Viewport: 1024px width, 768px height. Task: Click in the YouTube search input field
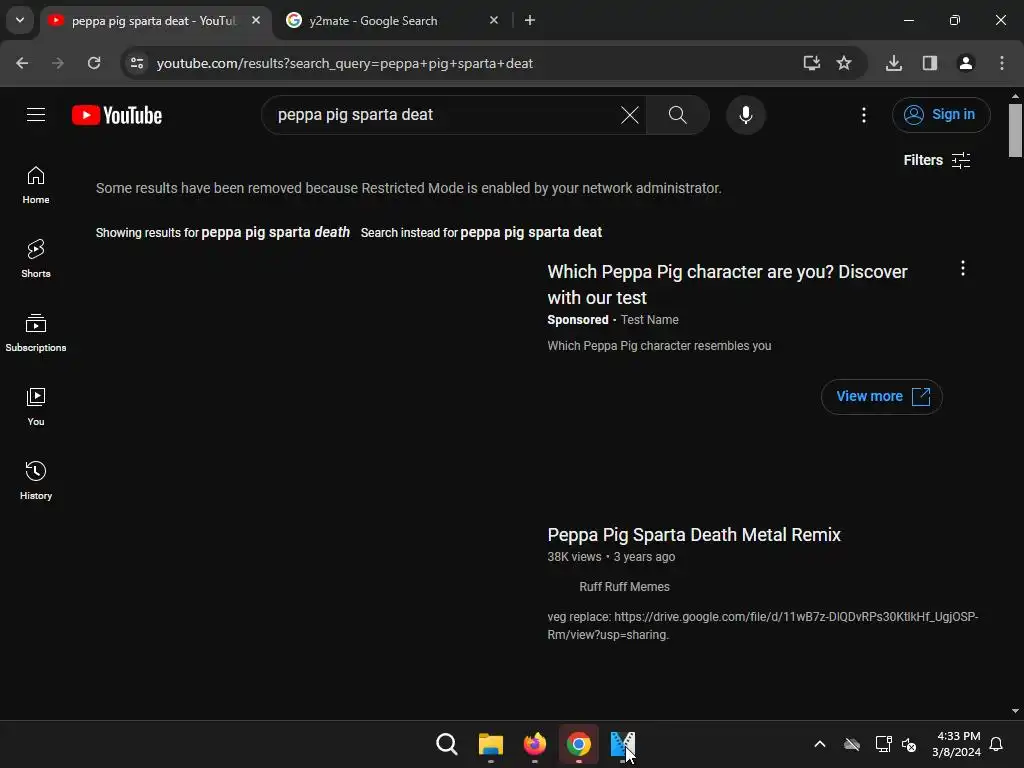444,115
